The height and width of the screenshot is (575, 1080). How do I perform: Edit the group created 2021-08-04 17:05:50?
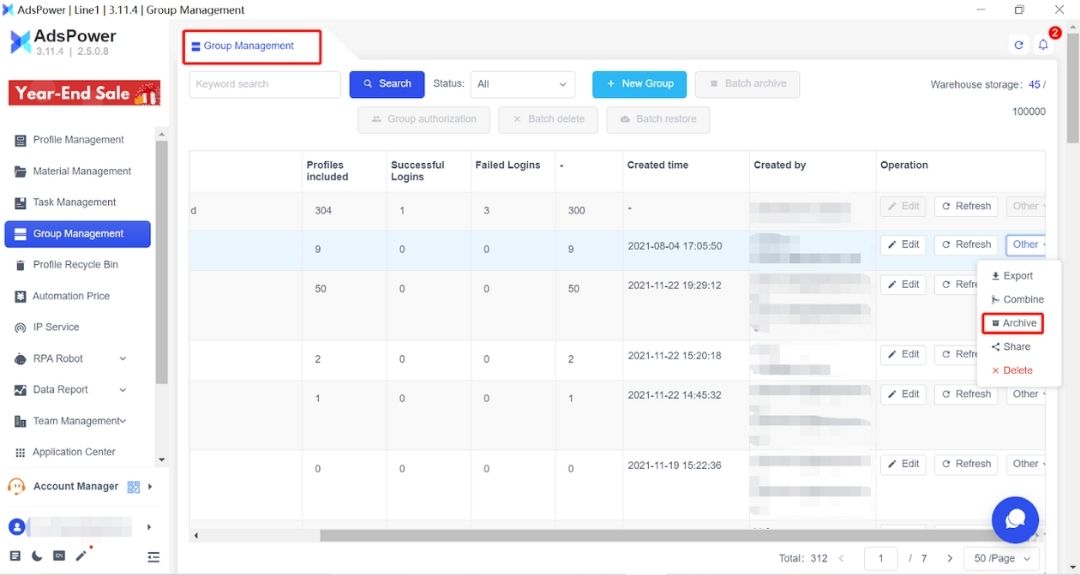point(903,245)
